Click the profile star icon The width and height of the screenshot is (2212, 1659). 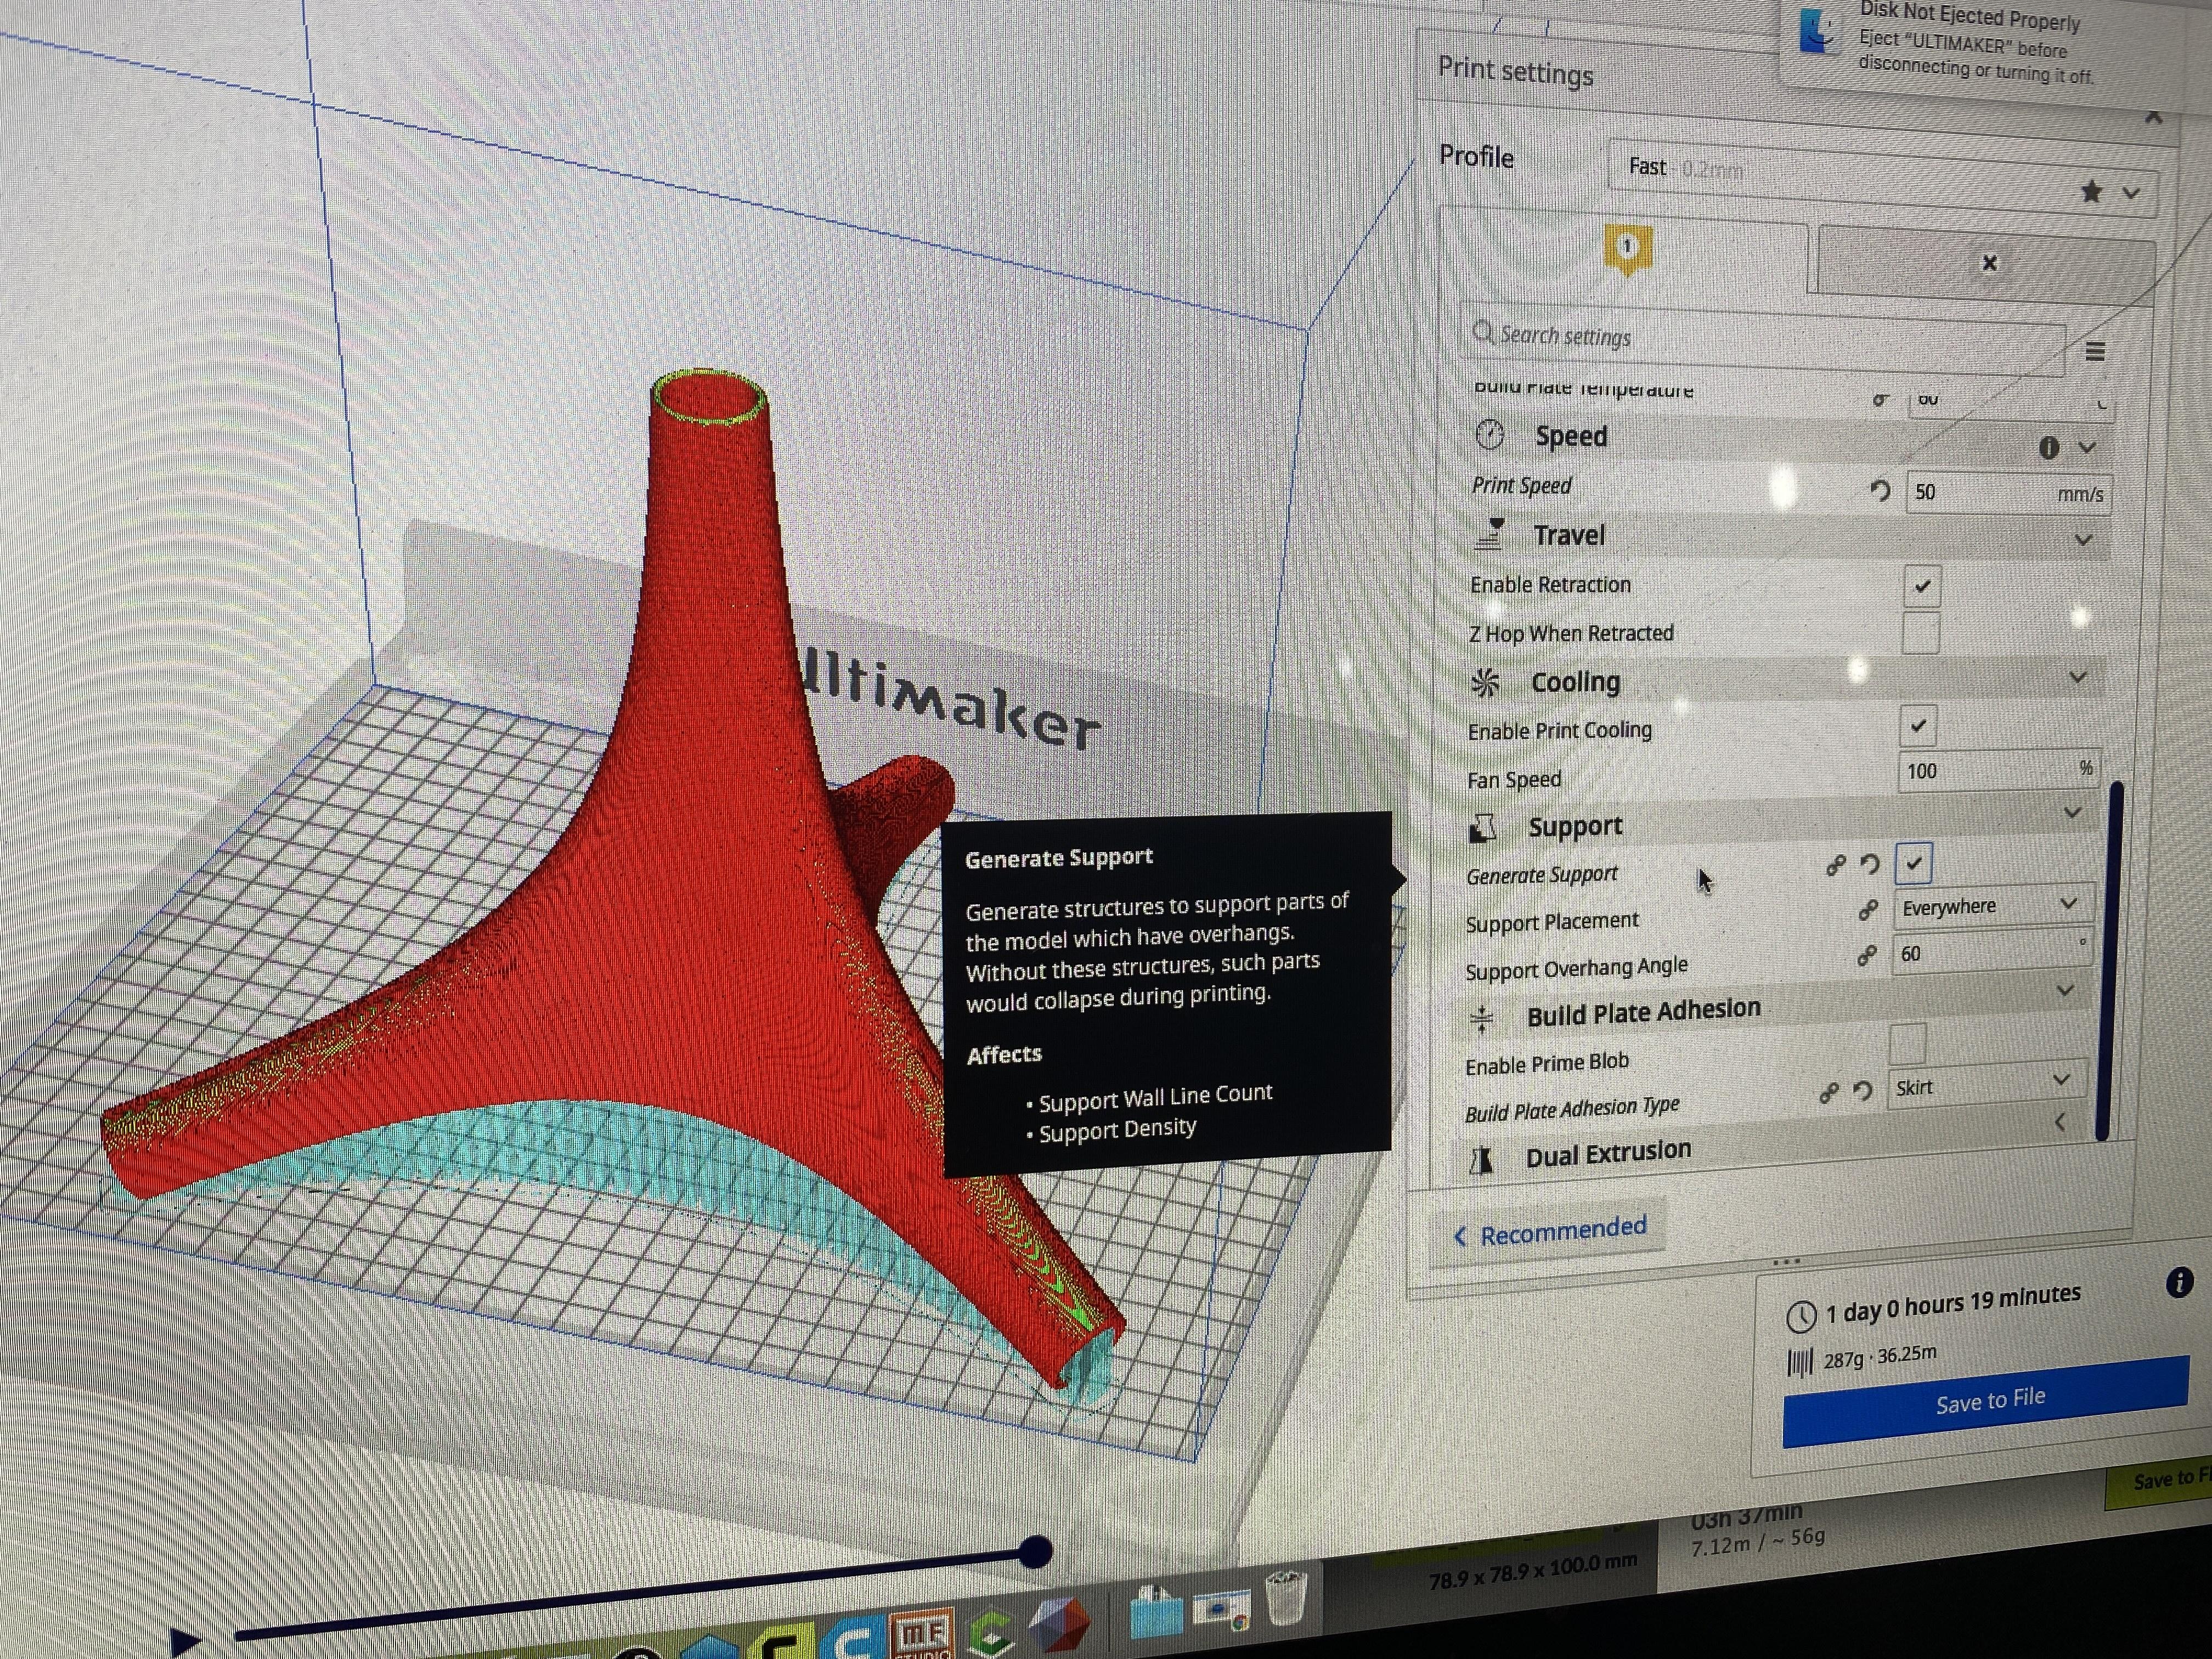pyautogui.click(x=2091, y=192)
